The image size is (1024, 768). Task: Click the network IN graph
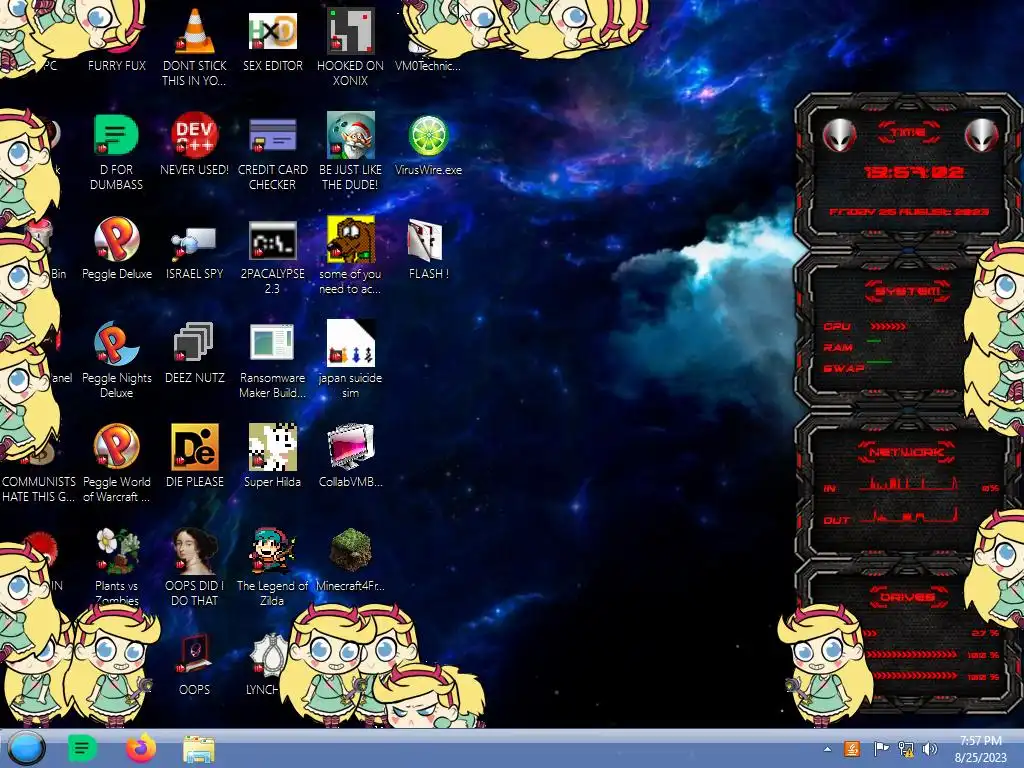(908, 484)
